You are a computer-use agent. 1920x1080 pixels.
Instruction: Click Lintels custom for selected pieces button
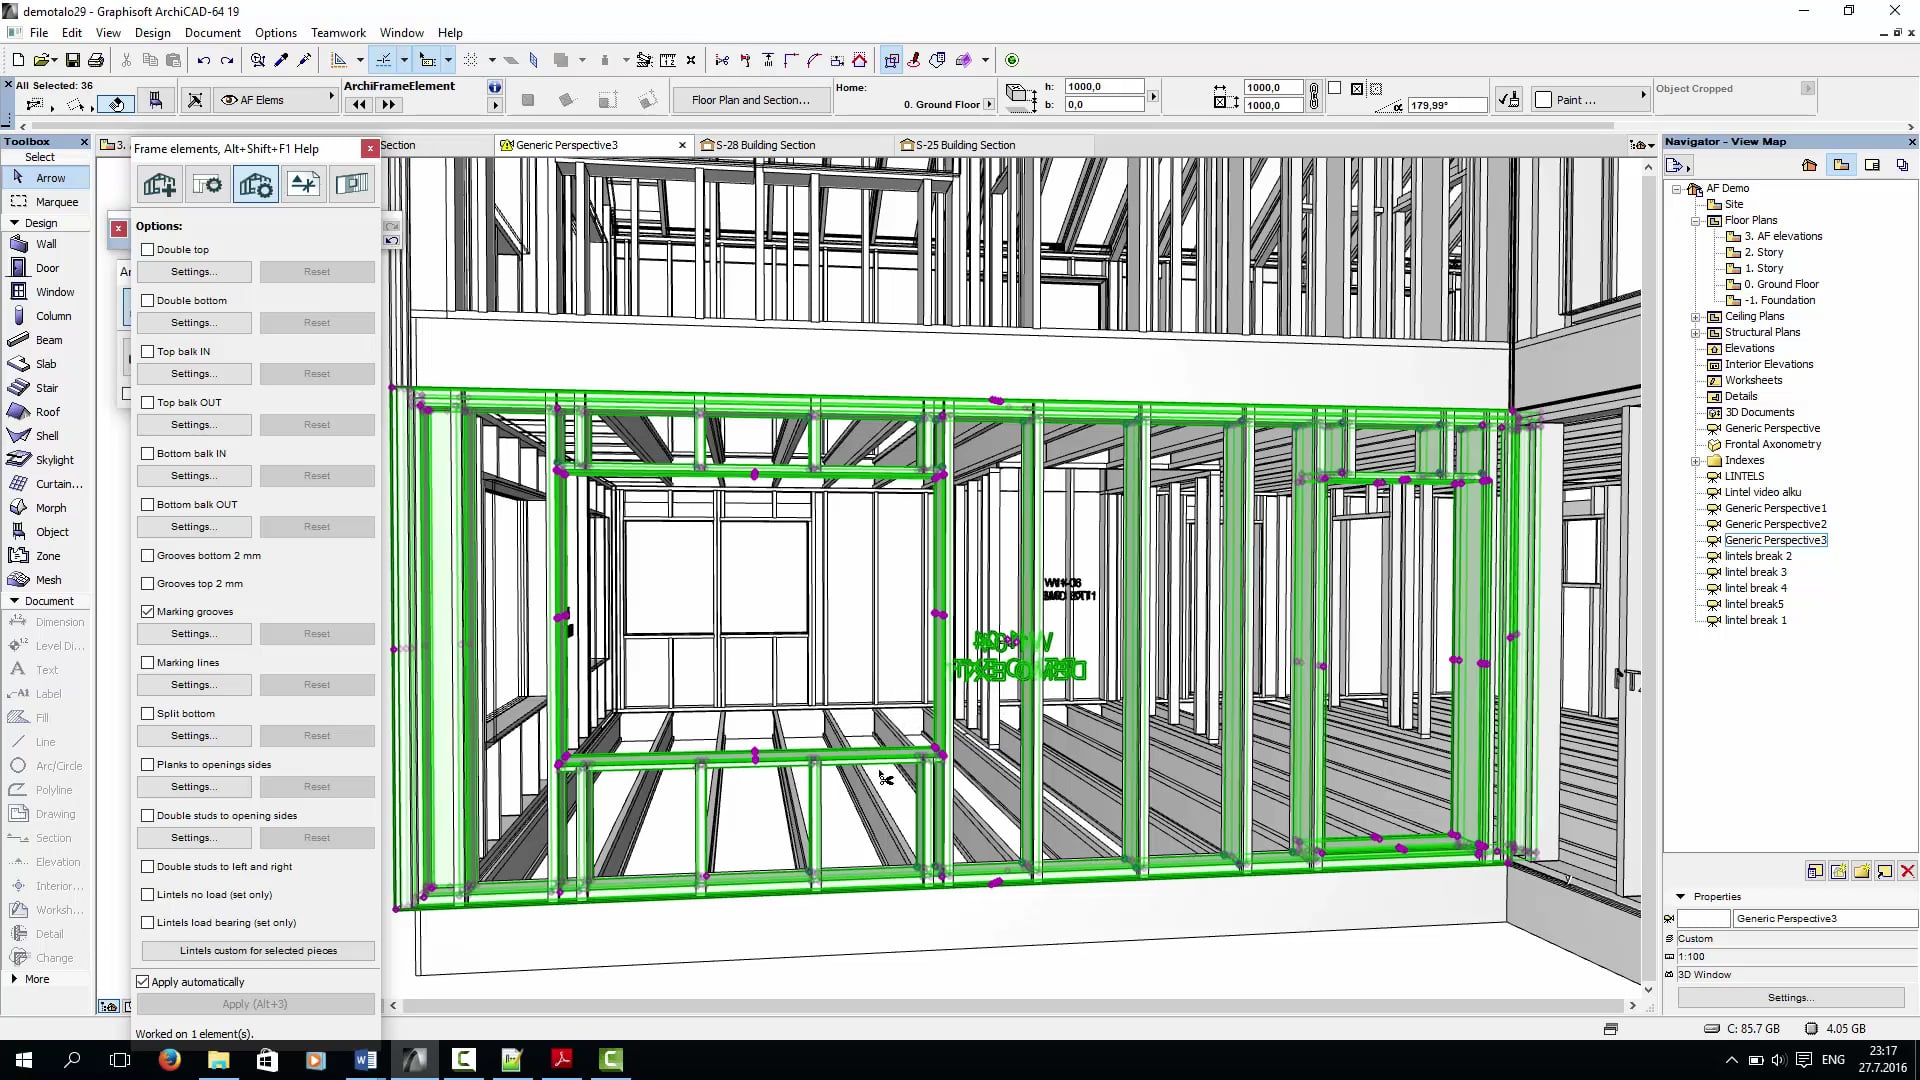tap(257, 949)
